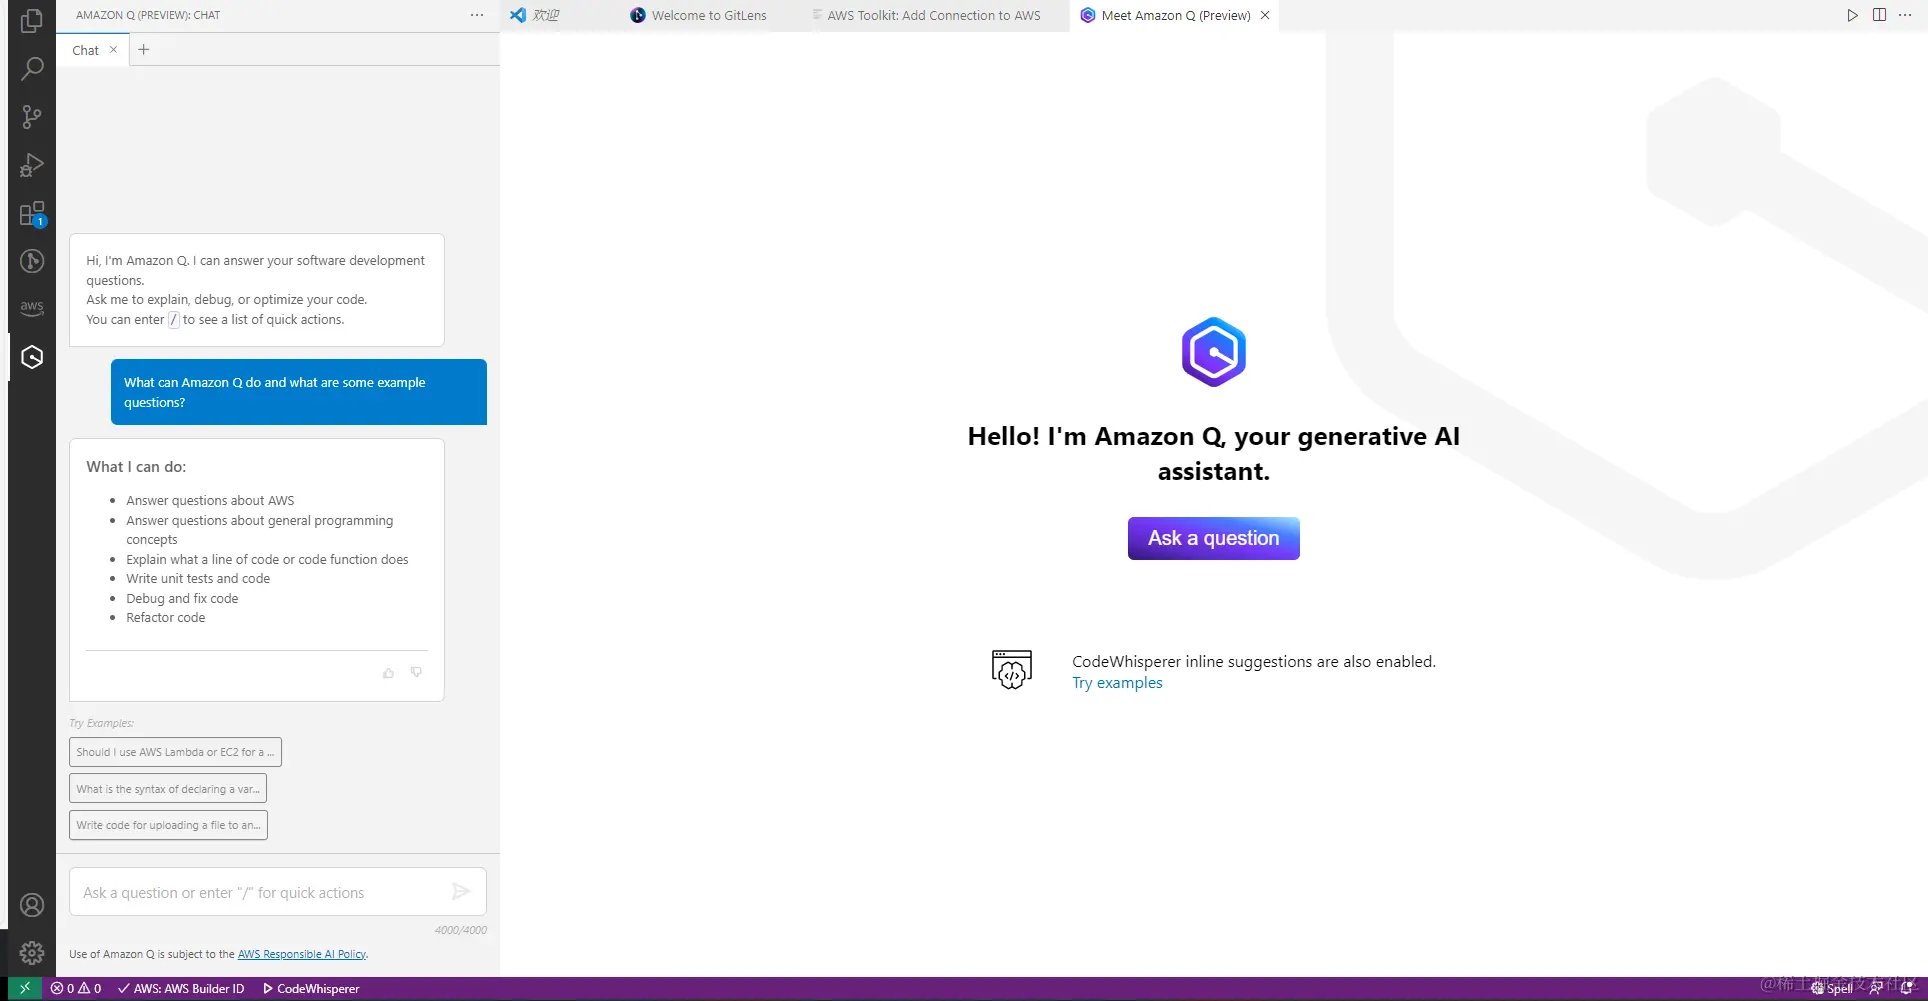The height and width of the screenshot is (1001, 1928).
Task: Click AWS: AWS Builder ID status item
Action: tap(180, 988)
